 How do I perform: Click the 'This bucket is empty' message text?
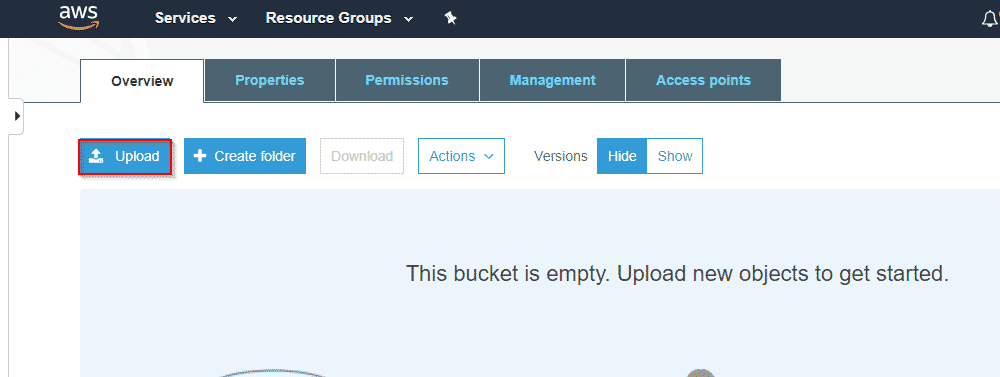tap(677, 274)
